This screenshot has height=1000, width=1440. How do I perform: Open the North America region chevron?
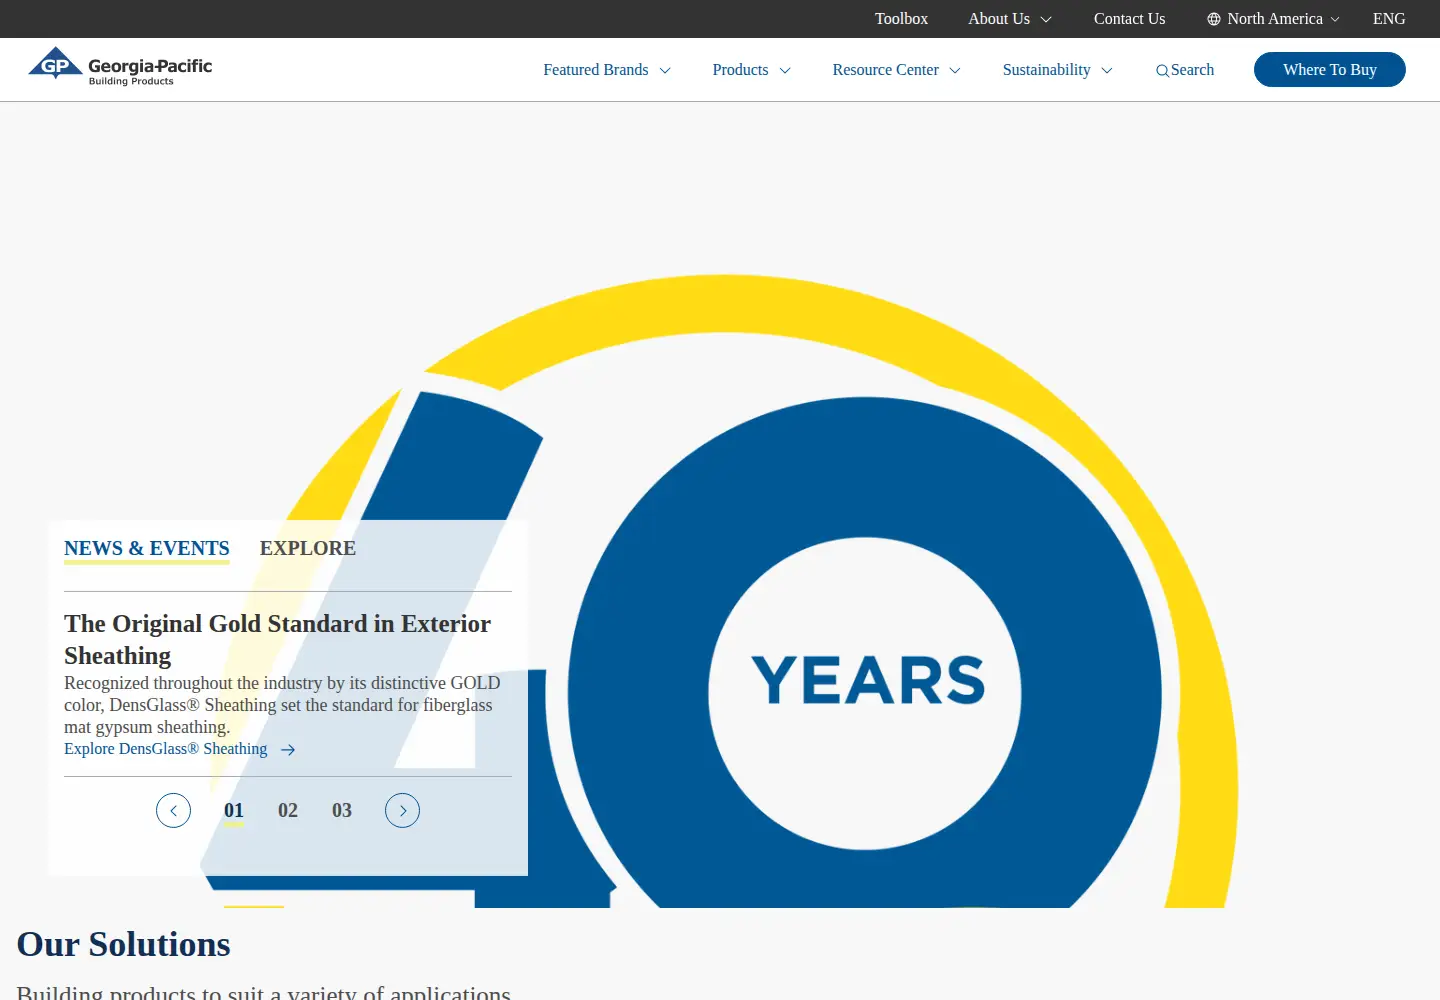[1335, 19]
